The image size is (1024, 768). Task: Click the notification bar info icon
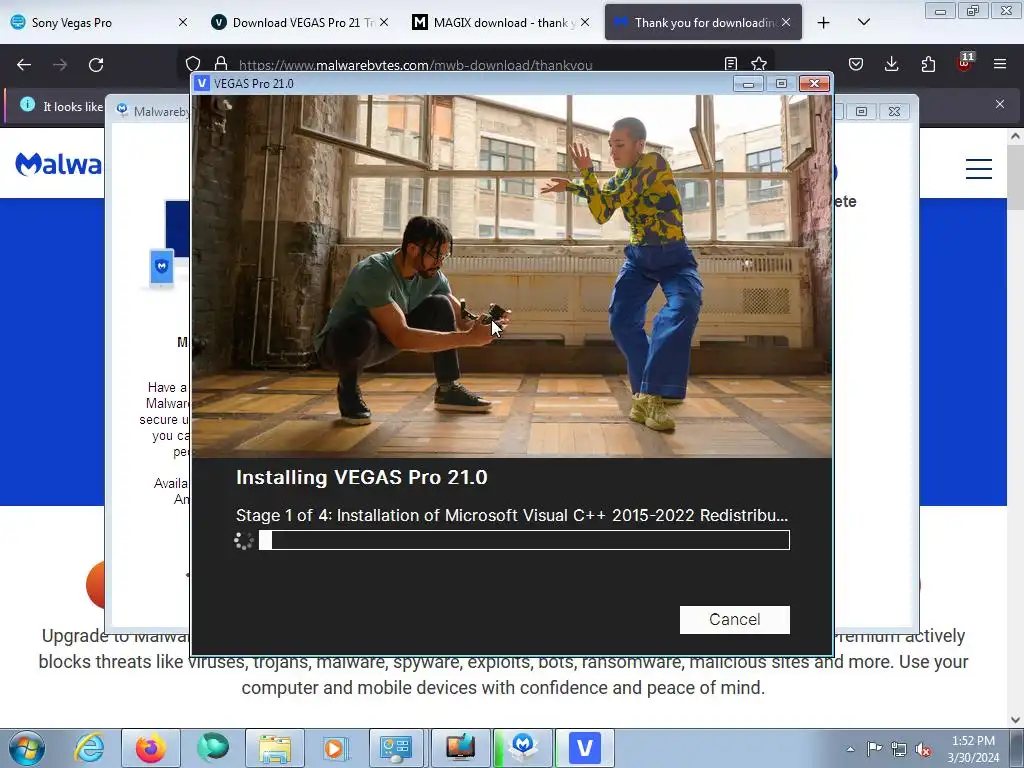click(x=27, y=104)
